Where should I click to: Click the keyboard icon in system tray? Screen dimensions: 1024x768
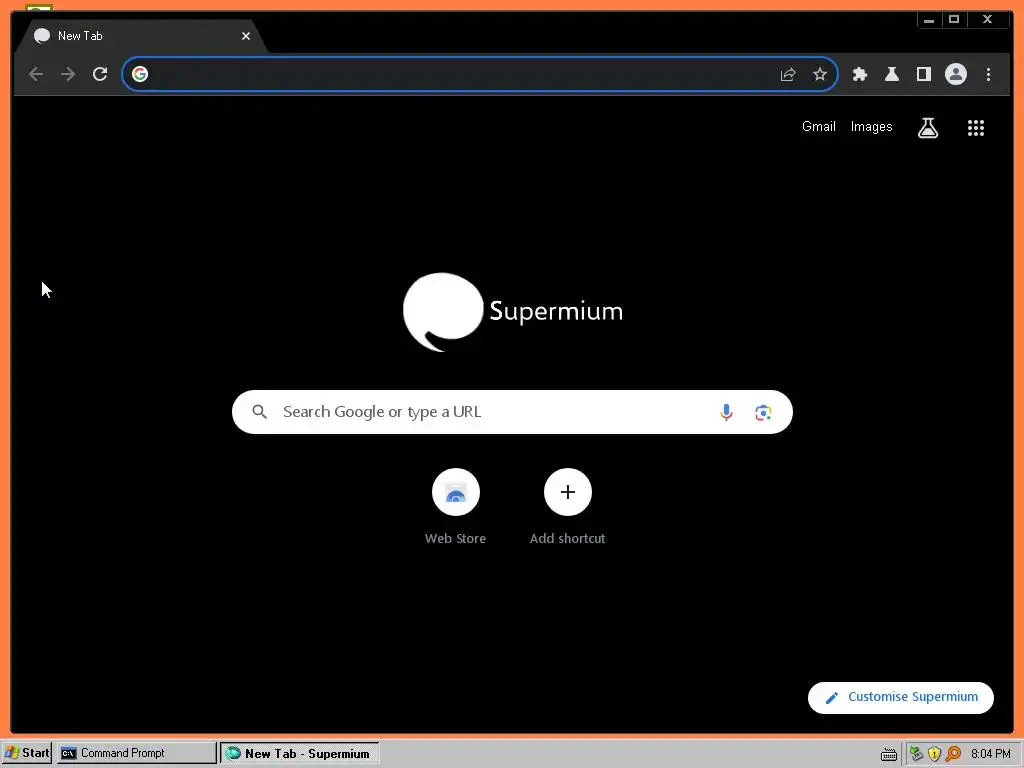(x=889, y=754)
